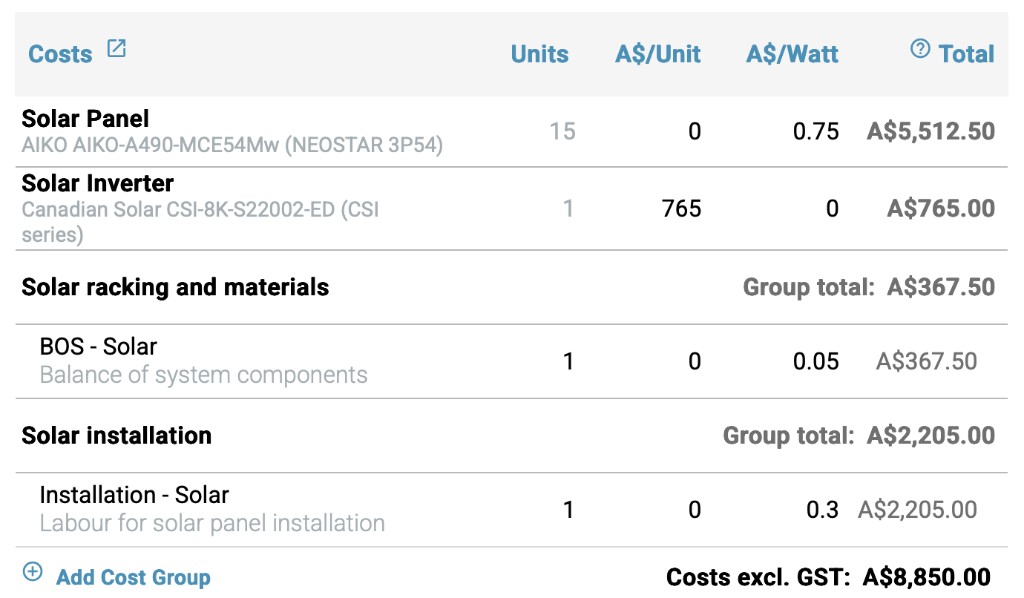Click Labour for solar panel installation description
The width and height of the screenshot is (1024, 598).
click(212, 524)
